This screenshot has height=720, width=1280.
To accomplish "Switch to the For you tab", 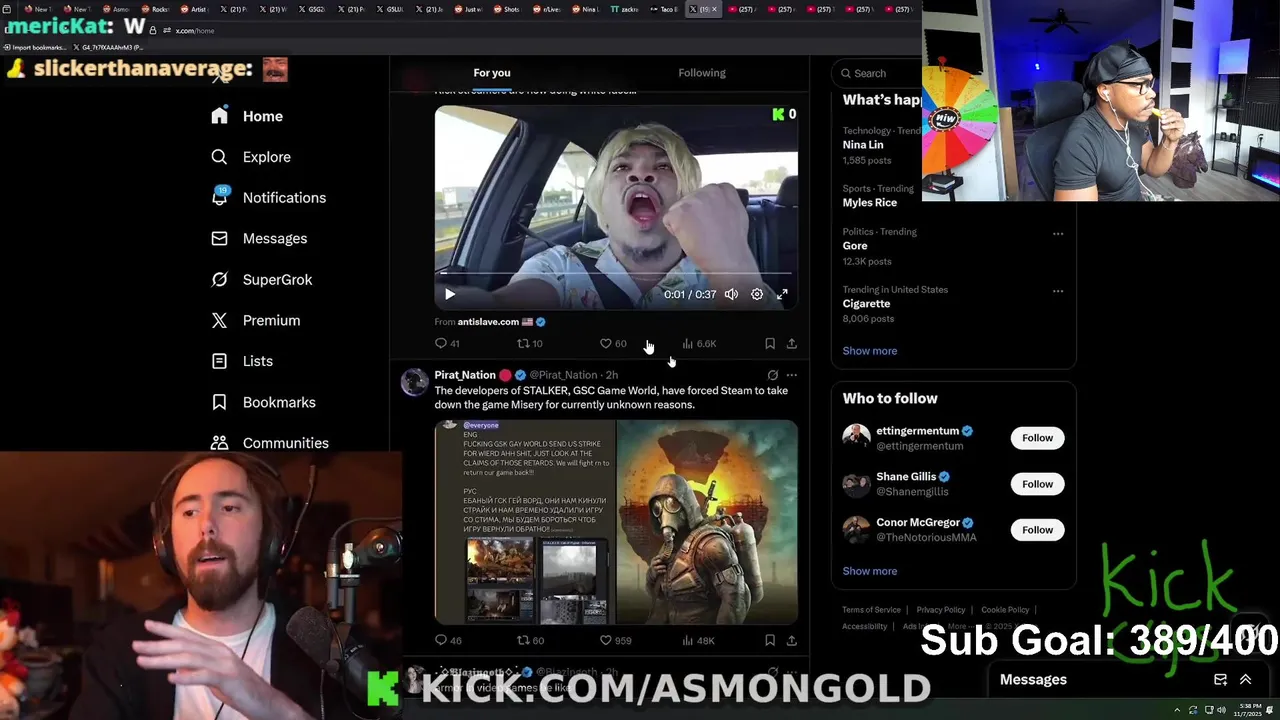I will coord(492,73).
